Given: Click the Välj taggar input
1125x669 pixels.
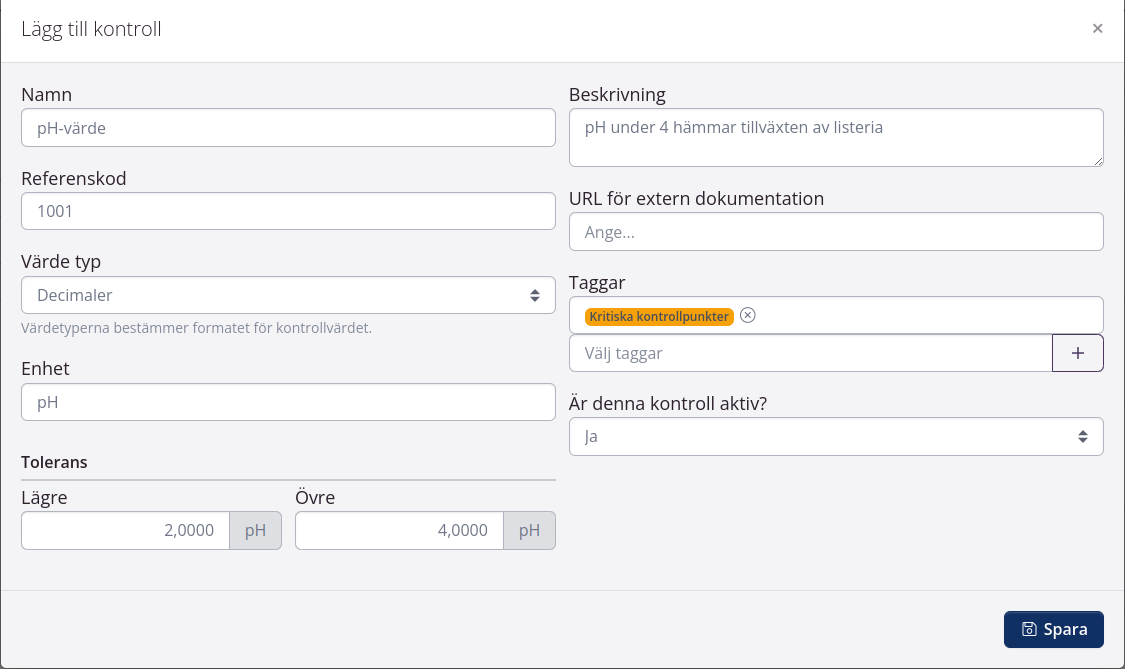Looking at the screenshot, I should click(x=811, y=353).
